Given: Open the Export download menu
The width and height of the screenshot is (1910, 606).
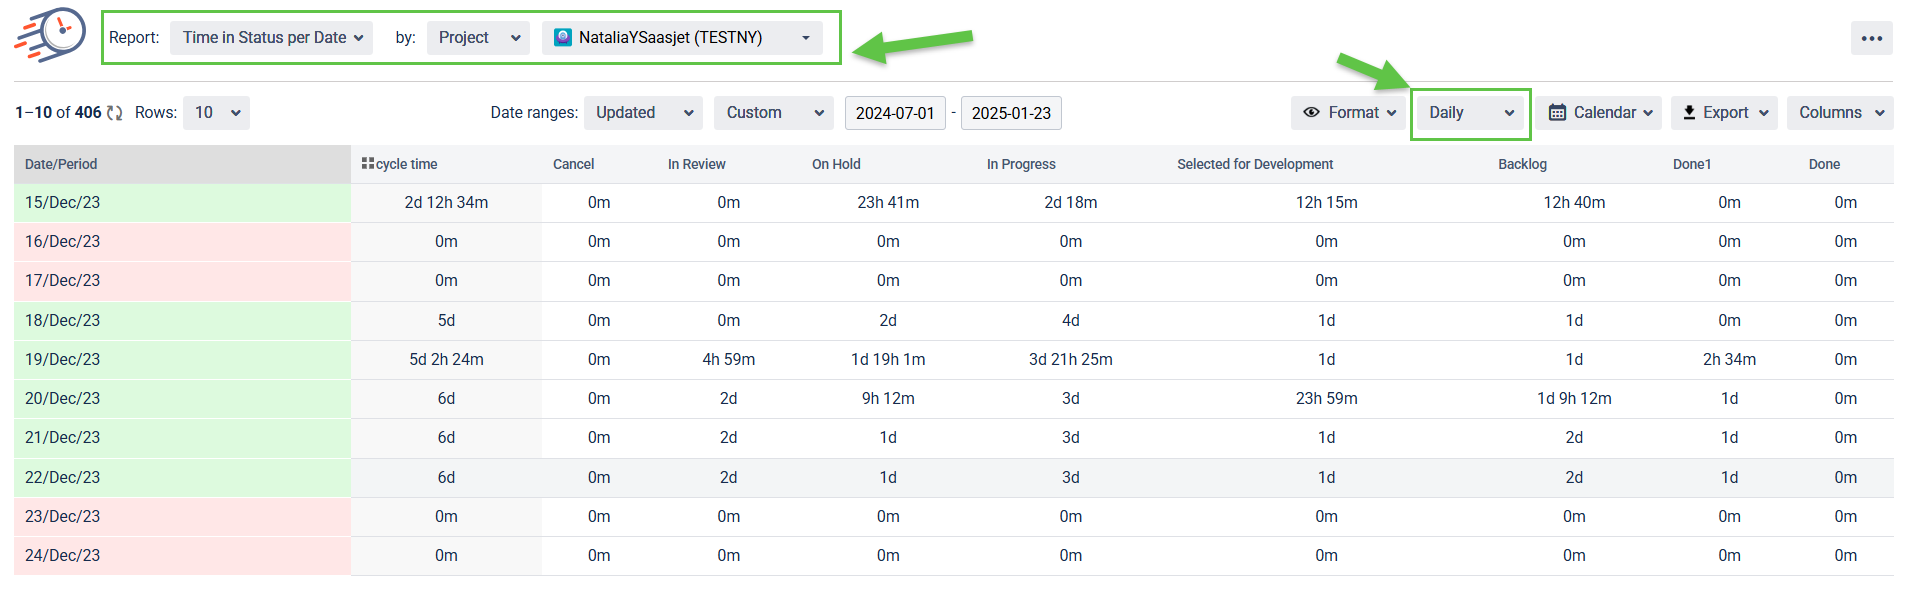Looking at the screenshot, I should (x=1724, y=113).
